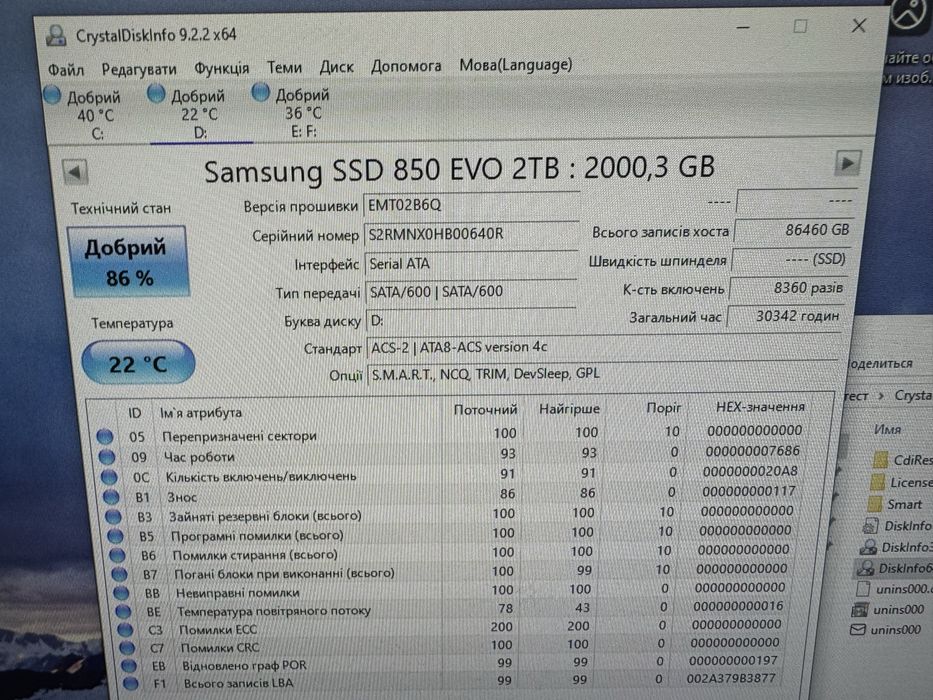Click the drive letter field D:

(x=471, y=320)
